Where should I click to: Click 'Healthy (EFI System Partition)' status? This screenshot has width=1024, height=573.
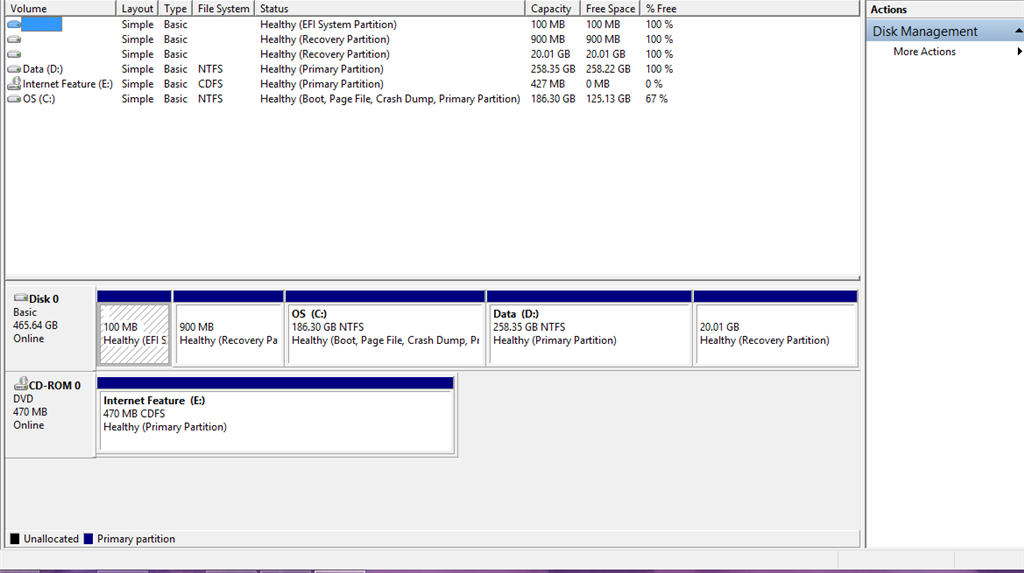click(x=328, y=24)
